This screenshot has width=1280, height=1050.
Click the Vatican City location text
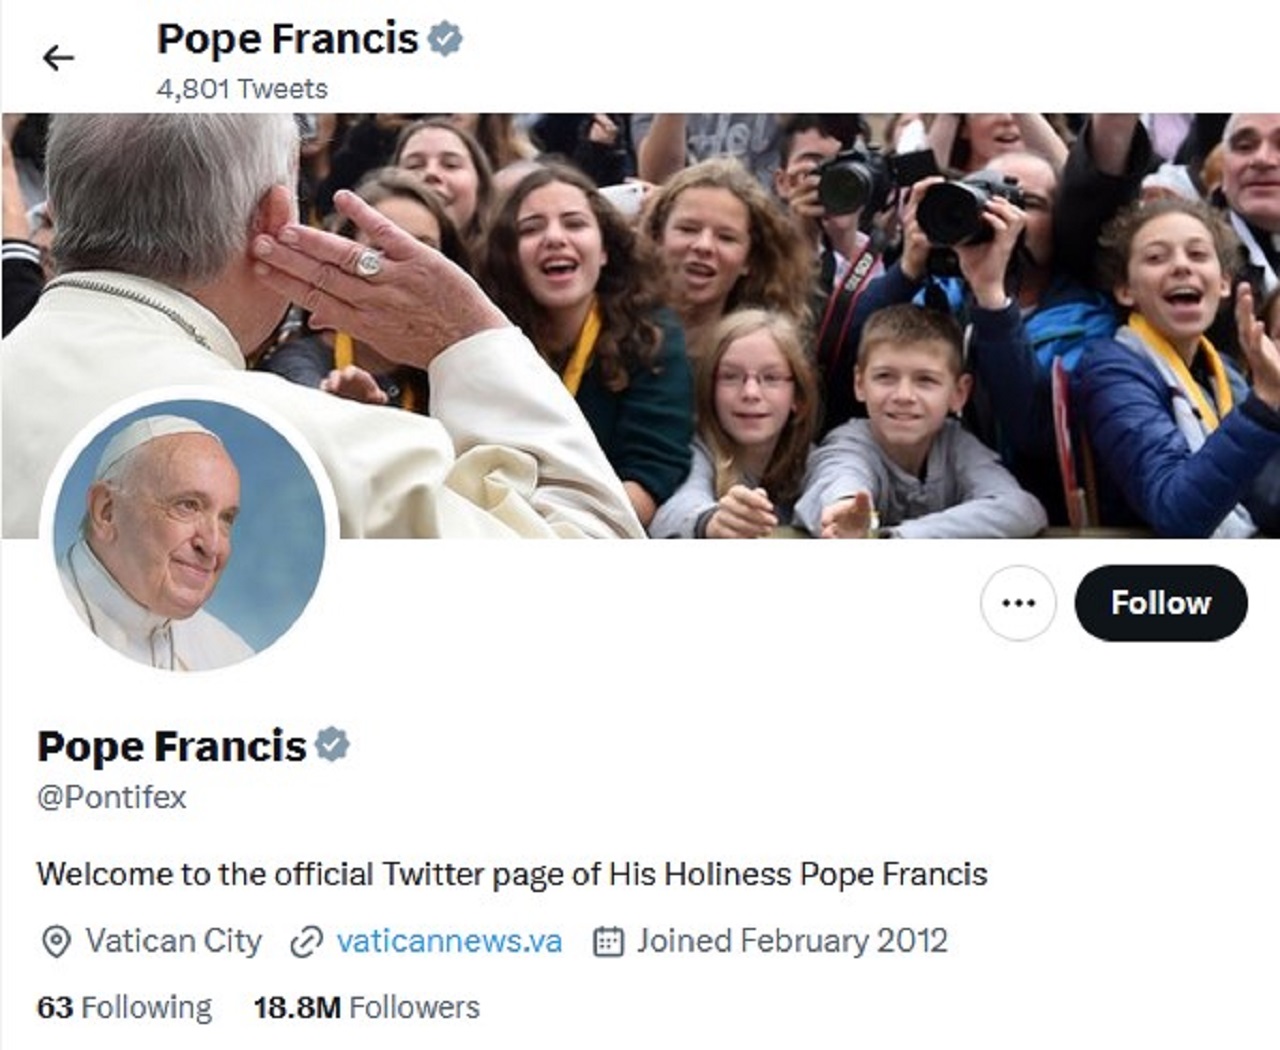tap(173, 941)
